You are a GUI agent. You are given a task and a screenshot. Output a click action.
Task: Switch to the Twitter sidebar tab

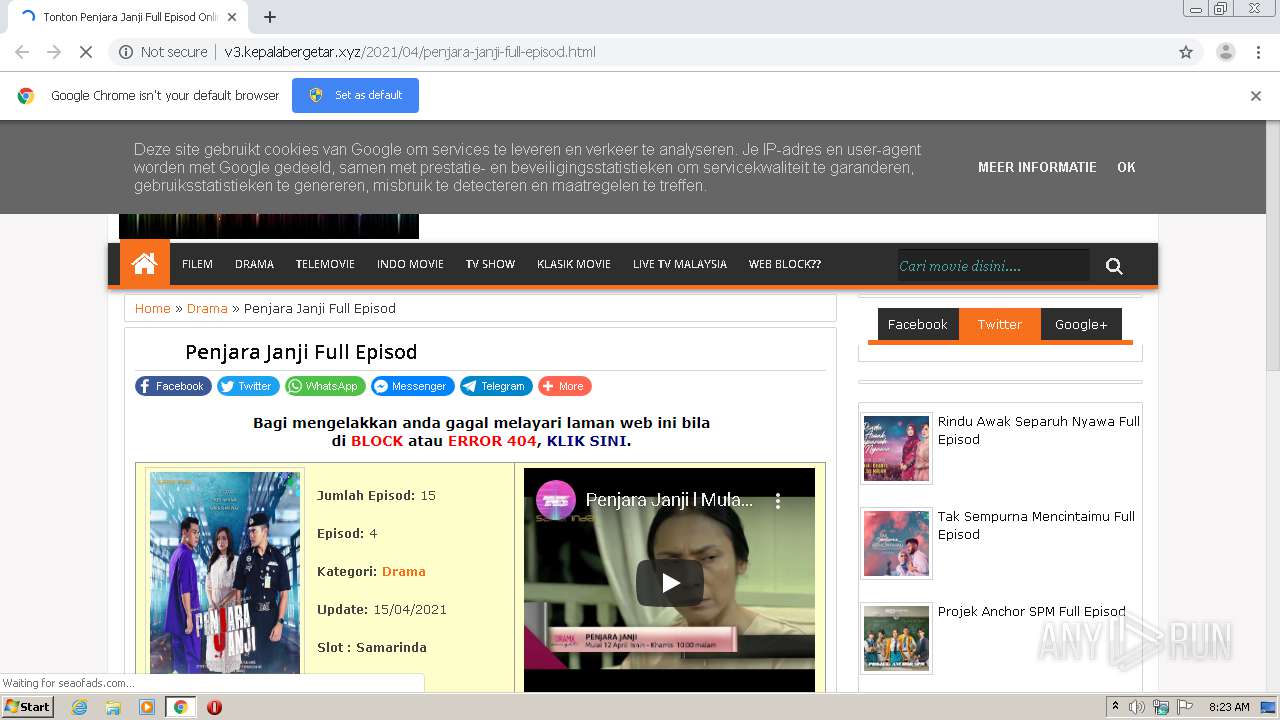pyautogui.click(x=1000, y=324)
